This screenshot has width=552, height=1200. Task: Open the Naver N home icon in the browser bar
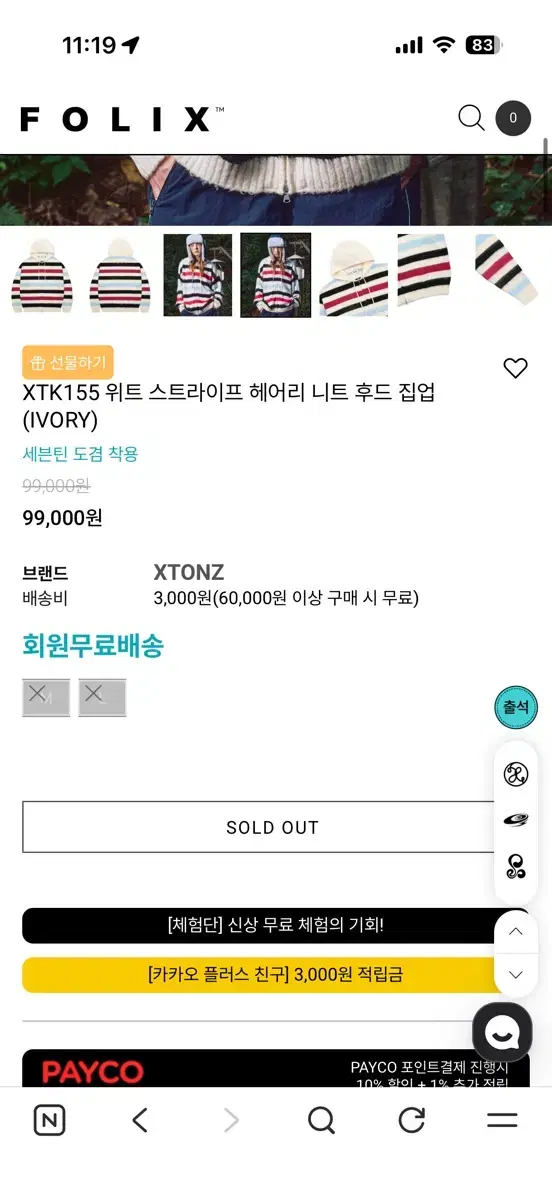pyautogui.click(x=49, y=1120)
